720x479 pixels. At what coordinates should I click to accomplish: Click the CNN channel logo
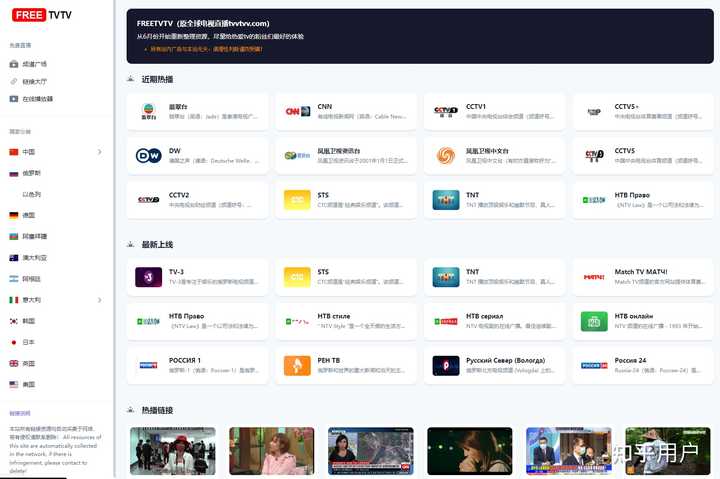[x=298, y=112]
